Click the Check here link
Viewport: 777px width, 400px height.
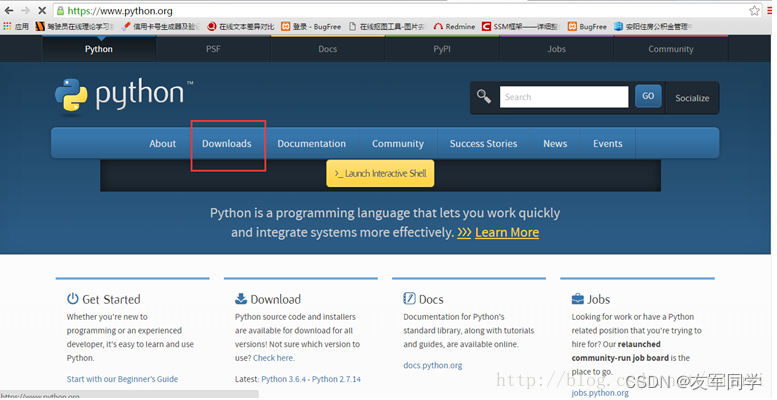point(274,357)
